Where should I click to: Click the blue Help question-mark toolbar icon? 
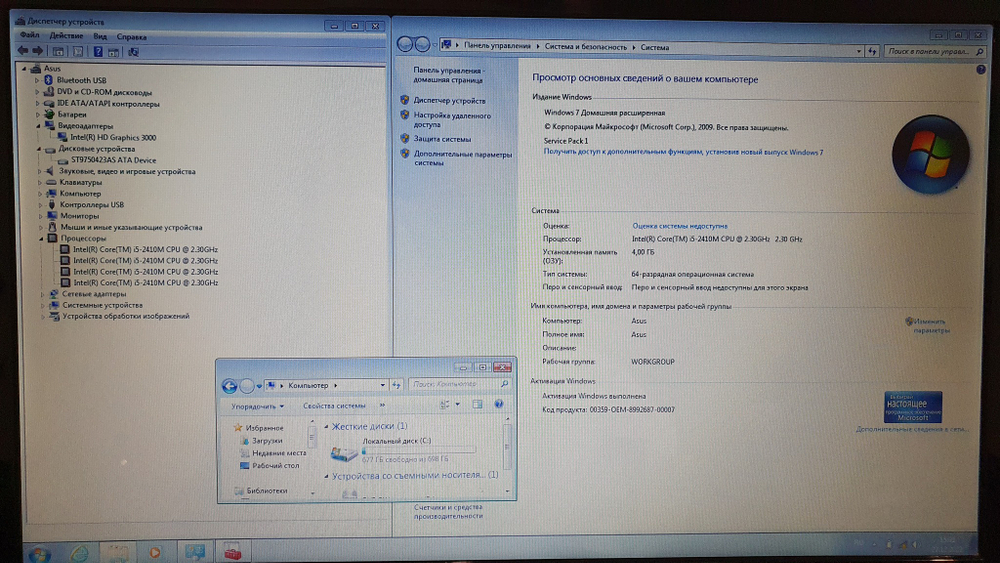98,52
